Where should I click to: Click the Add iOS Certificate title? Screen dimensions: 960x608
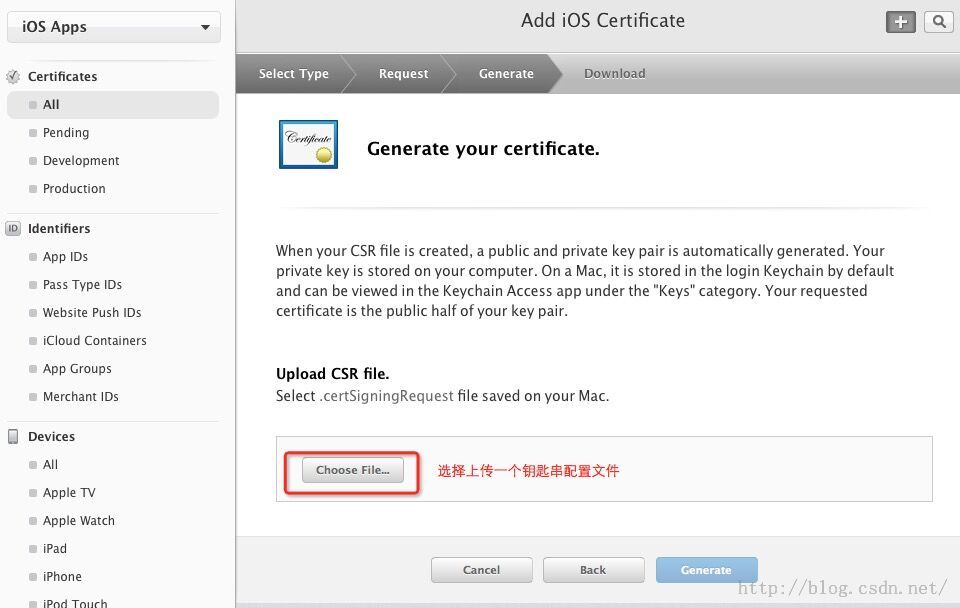tap(602, 21)
